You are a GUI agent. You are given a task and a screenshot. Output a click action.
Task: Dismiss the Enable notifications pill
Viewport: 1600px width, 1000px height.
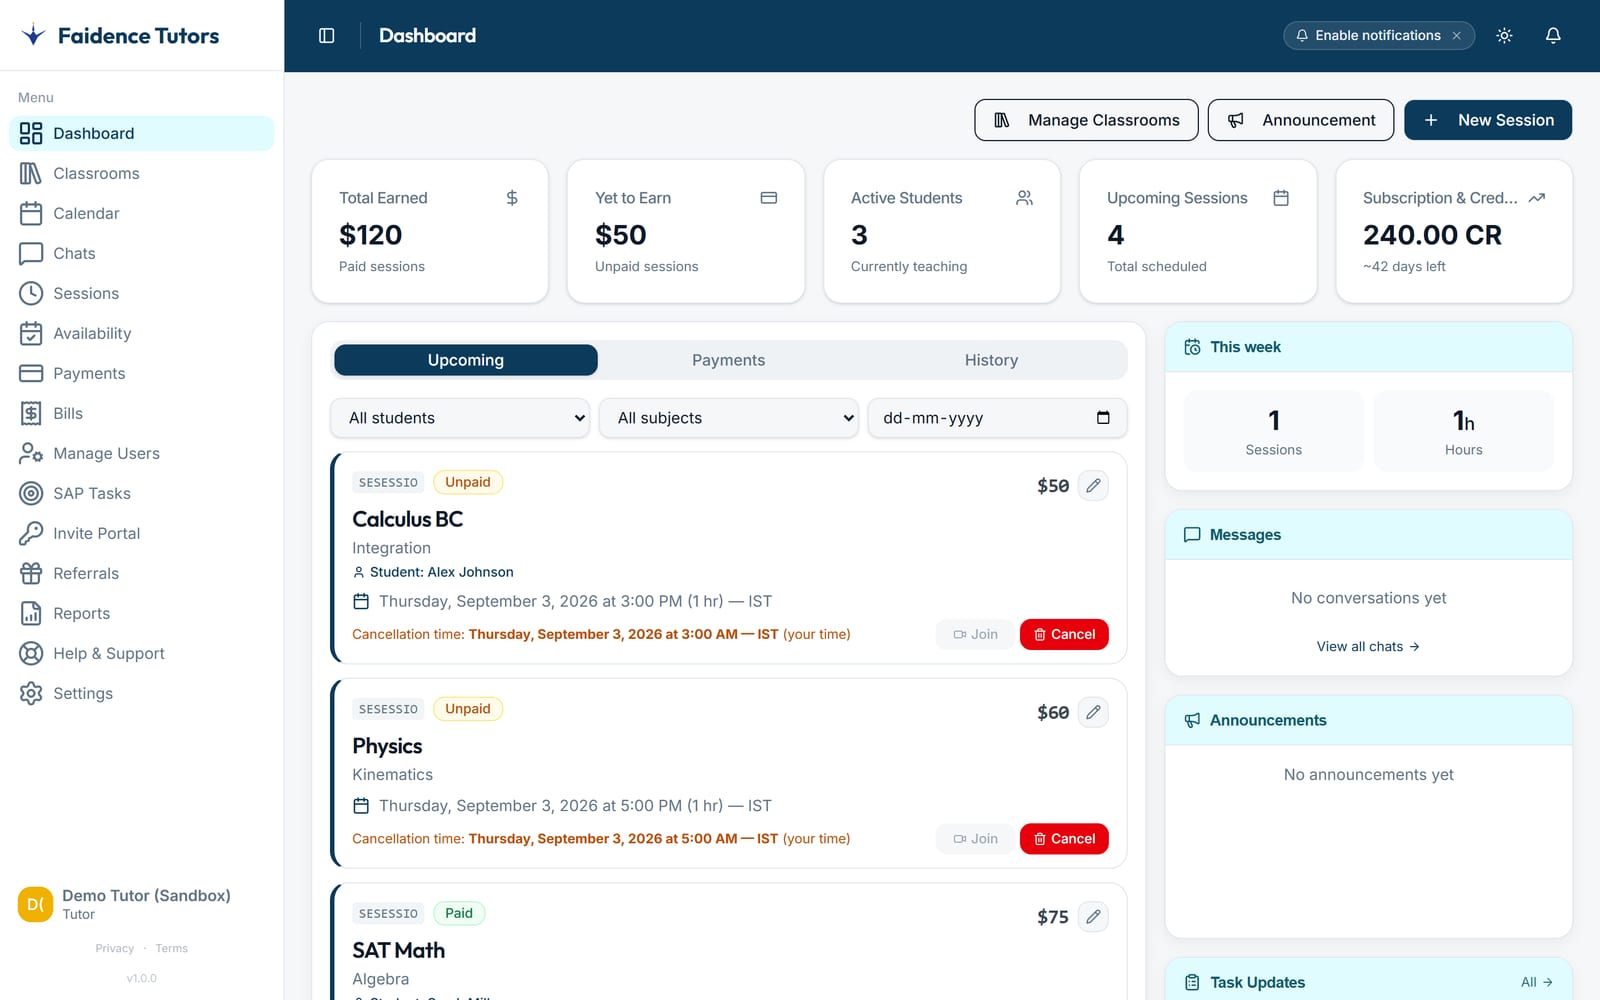point(1457,36)
